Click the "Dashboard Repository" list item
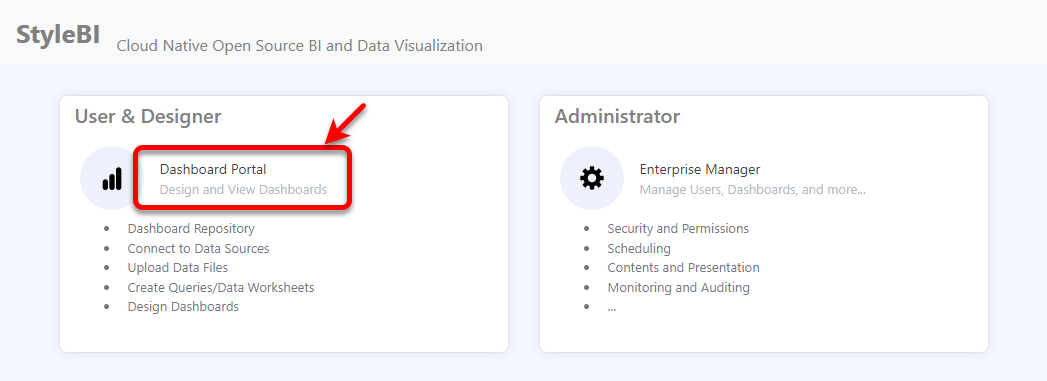 pyautogui.click(x=191, y=229)
